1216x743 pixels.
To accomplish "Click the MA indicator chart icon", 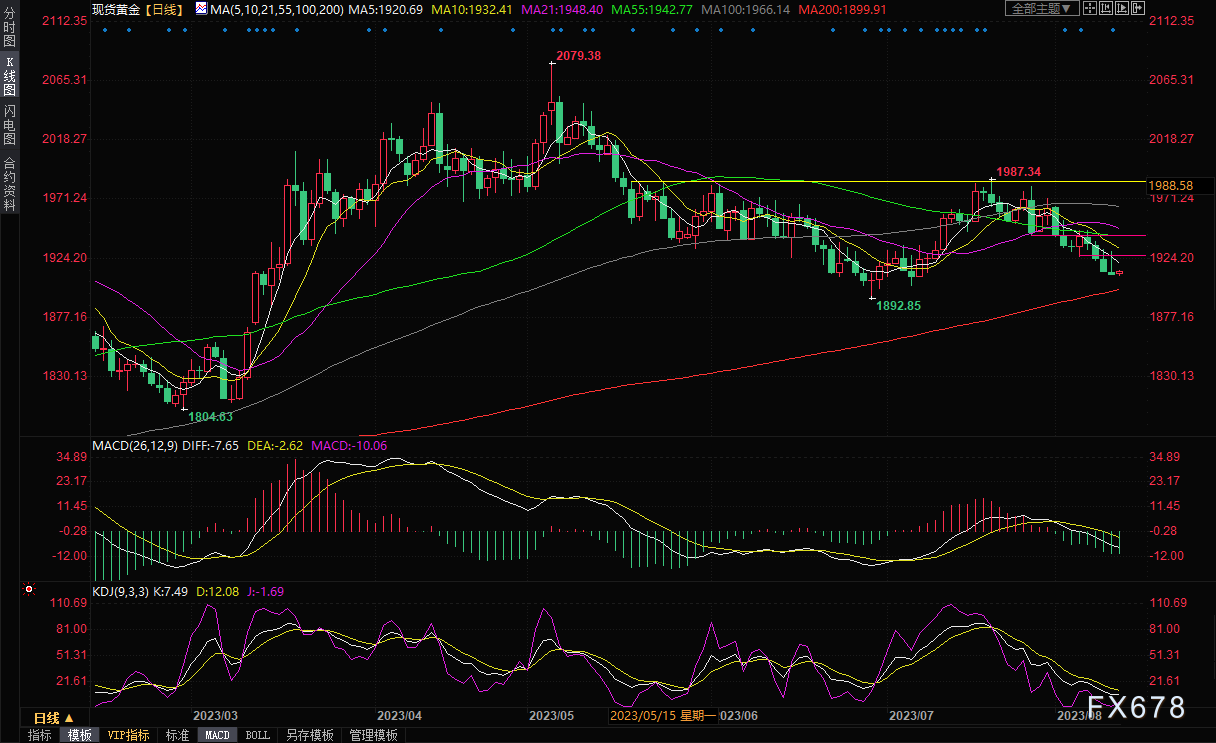I will point(202,8).
